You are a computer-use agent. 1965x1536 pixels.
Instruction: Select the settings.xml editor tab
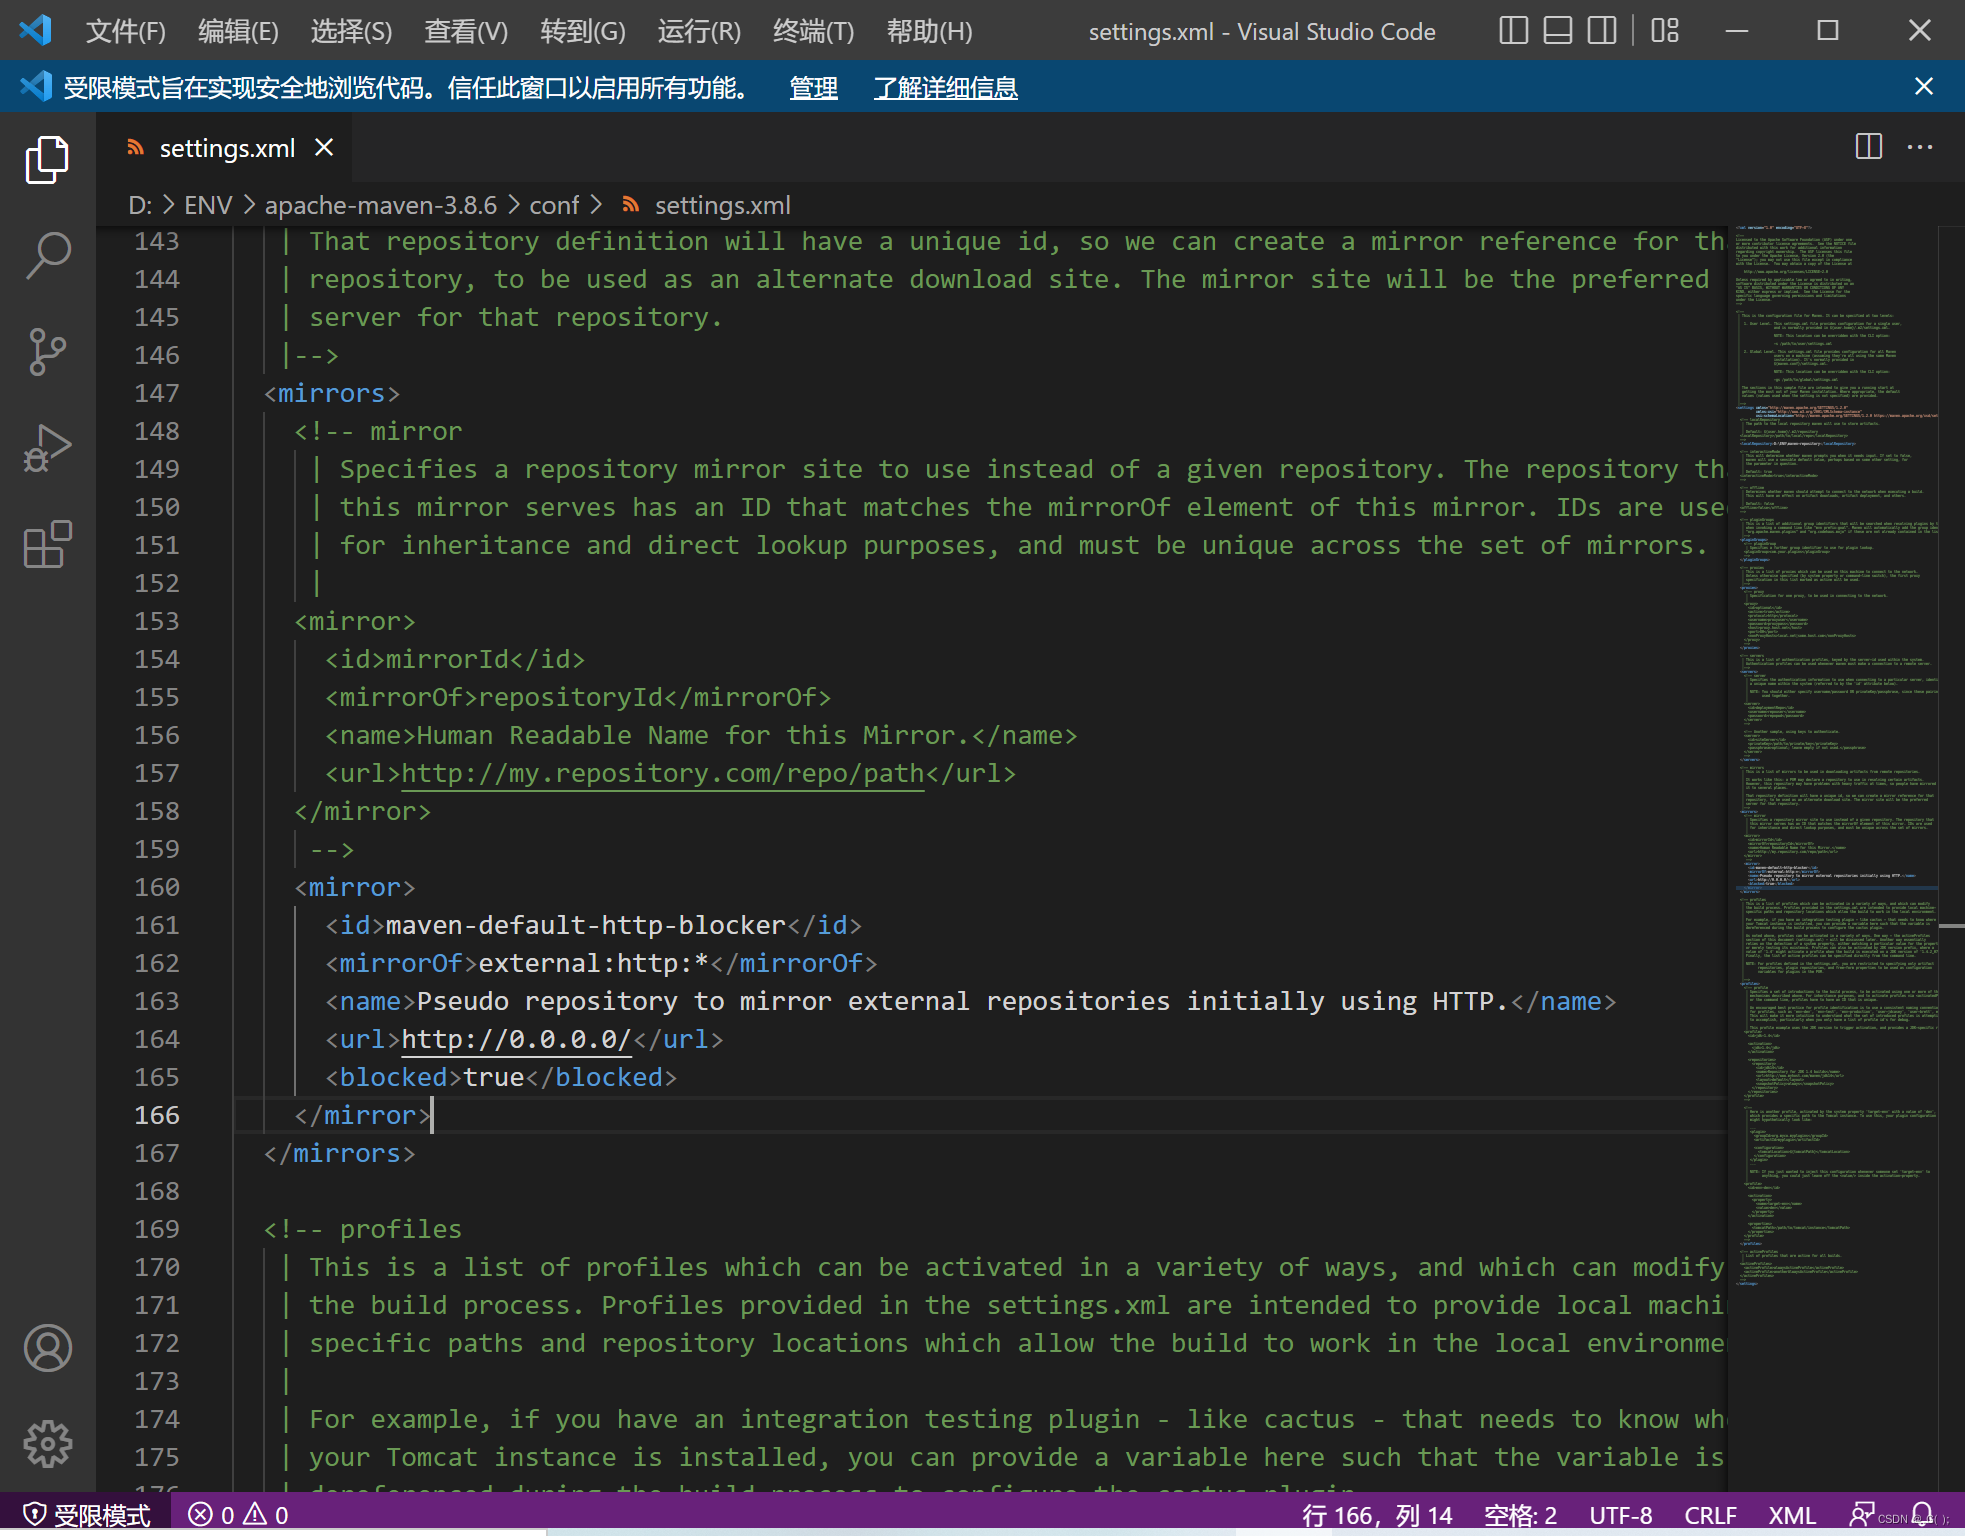pyautogui.click(x=226, y=148)
